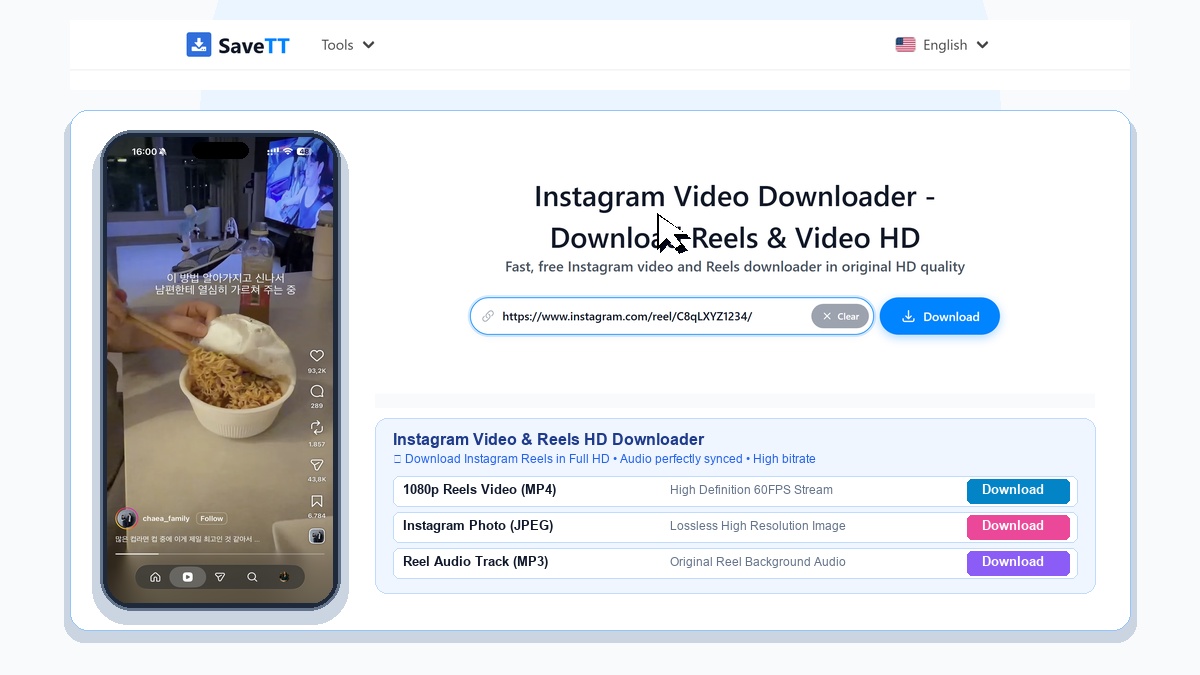This screenshot has width=1200, height=675.
Task: Click the 'Instagram Photo (JPEG)' label
Action: click(x=478, y=526)
